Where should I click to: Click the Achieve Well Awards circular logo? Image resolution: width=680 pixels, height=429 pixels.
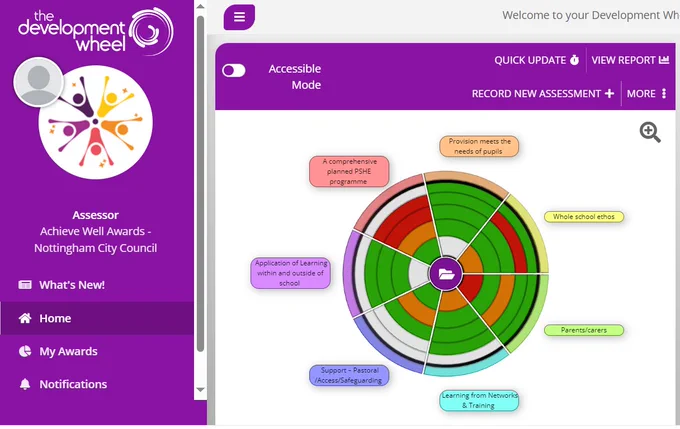tap(95, 122)
